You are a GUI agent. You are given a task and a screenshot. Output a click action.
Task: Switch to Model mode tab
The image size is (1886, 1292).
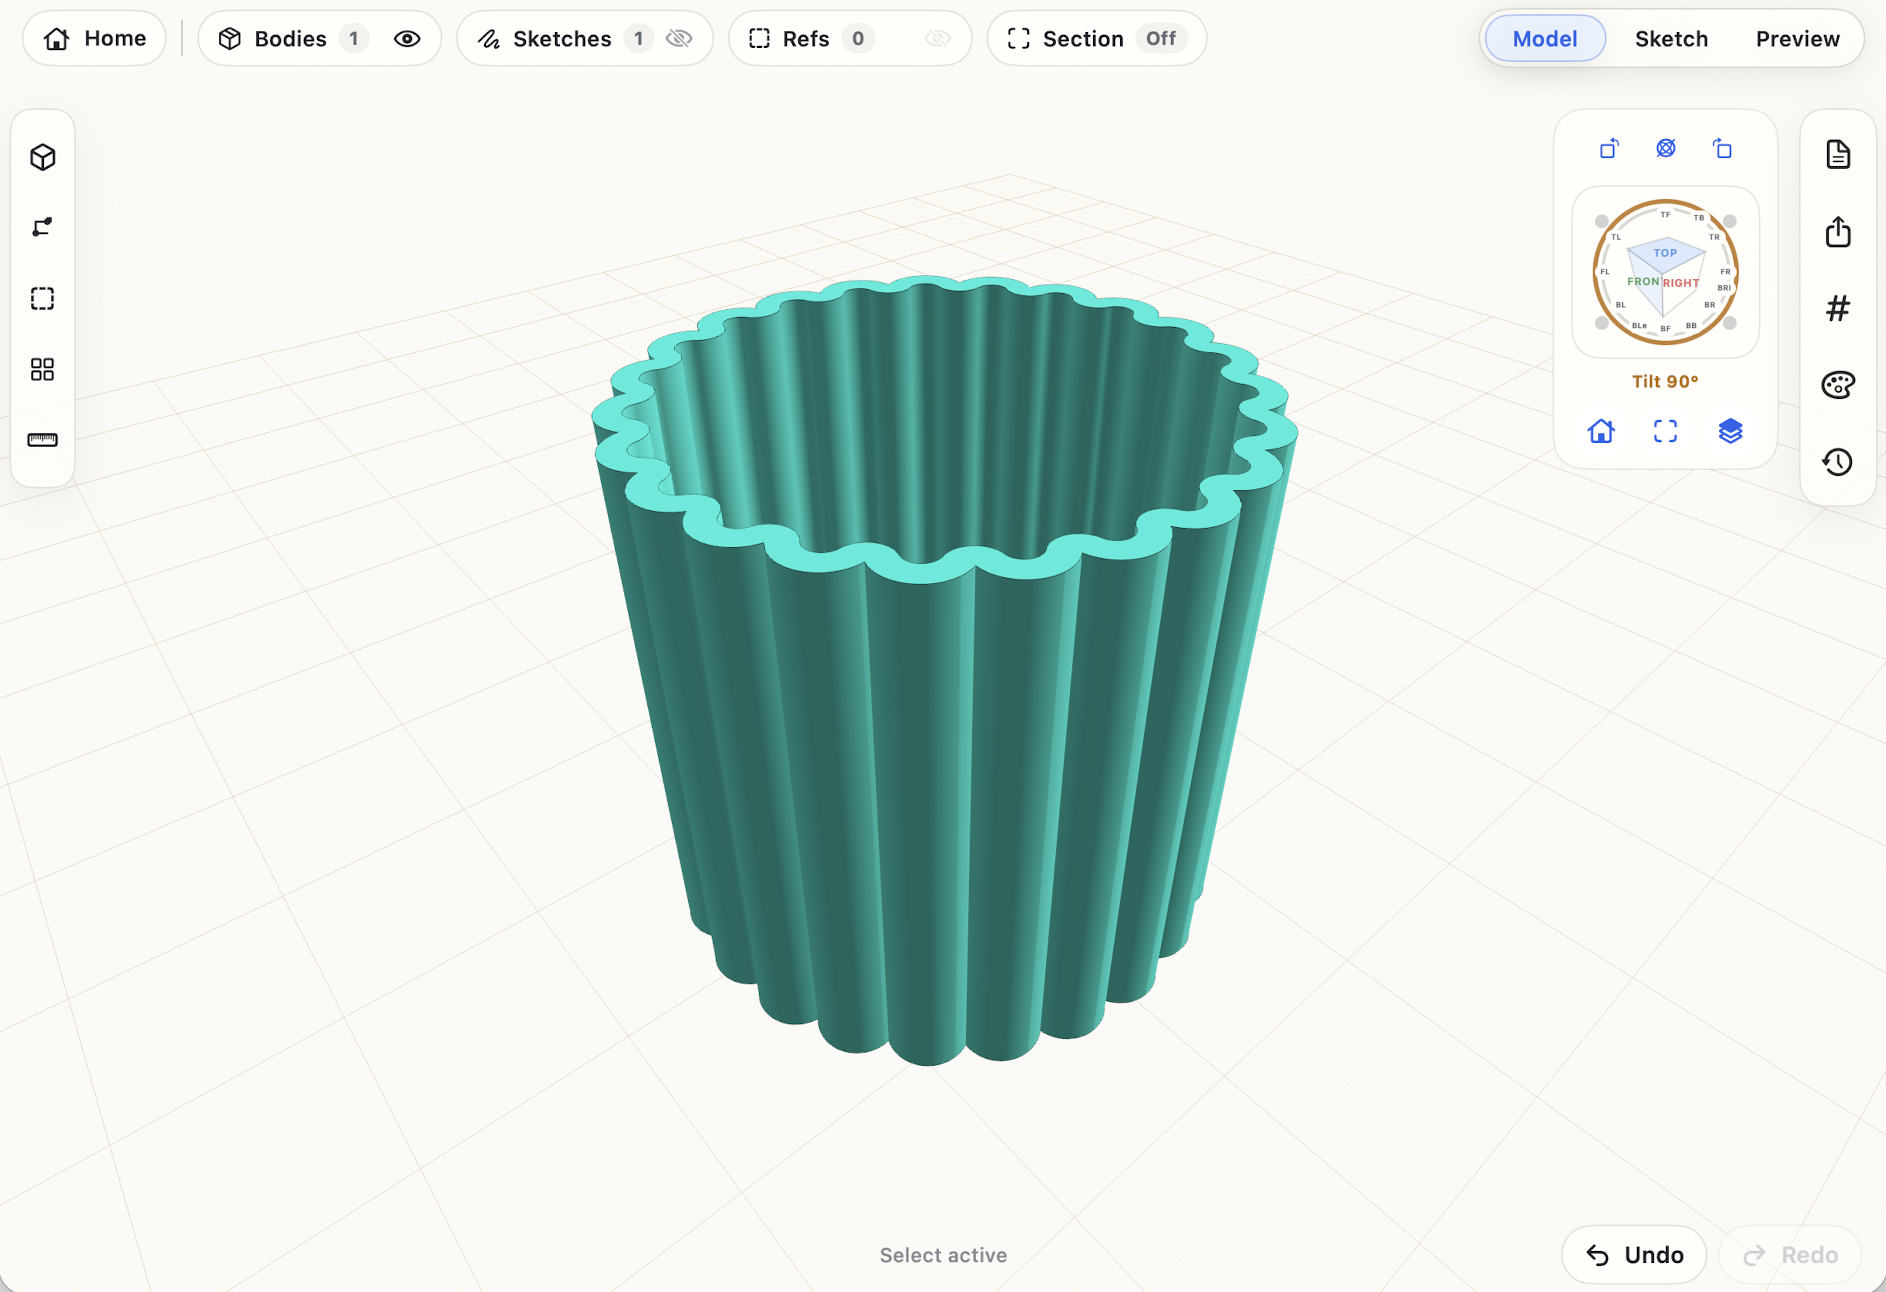click(x=1545, y=38)
